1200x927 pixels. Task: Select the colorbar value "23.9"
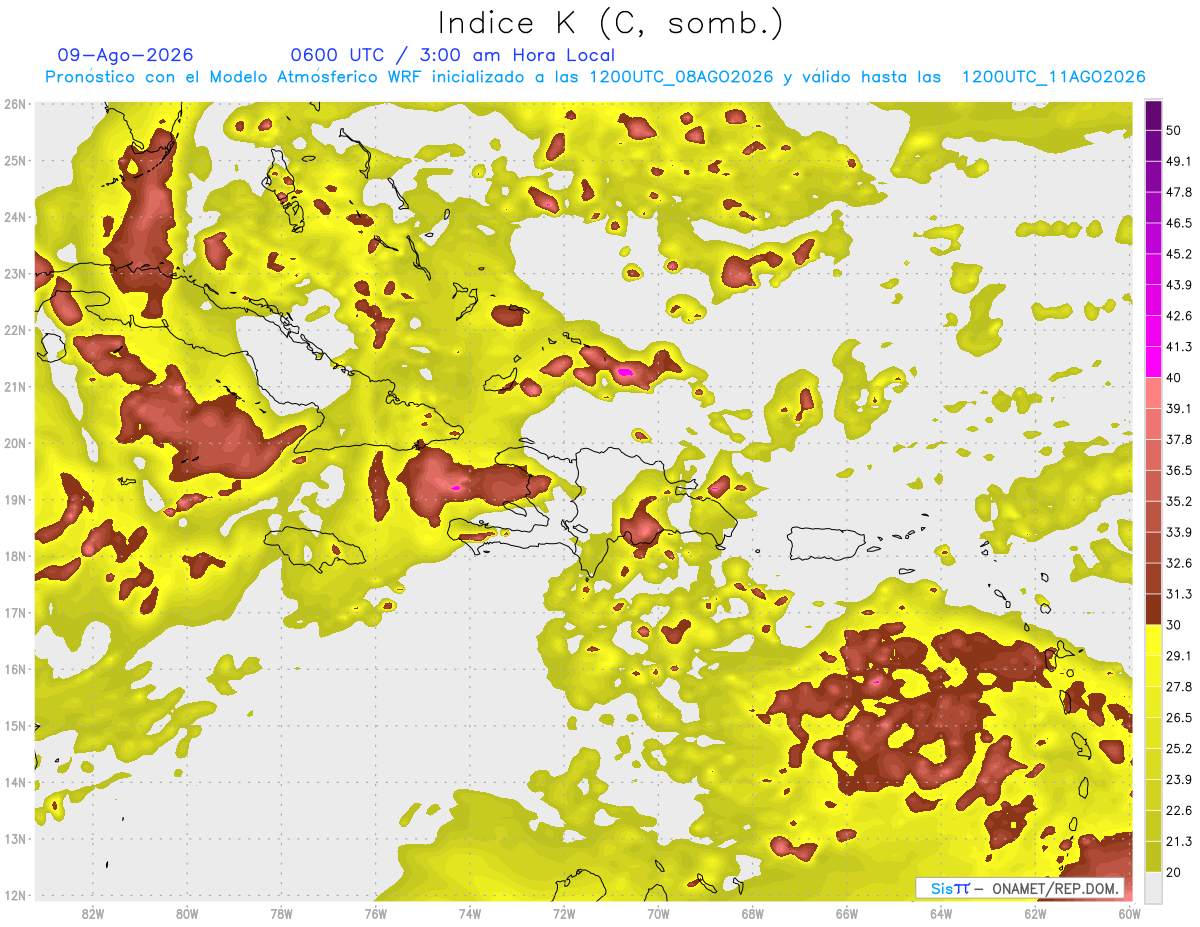coord(1179,780)
